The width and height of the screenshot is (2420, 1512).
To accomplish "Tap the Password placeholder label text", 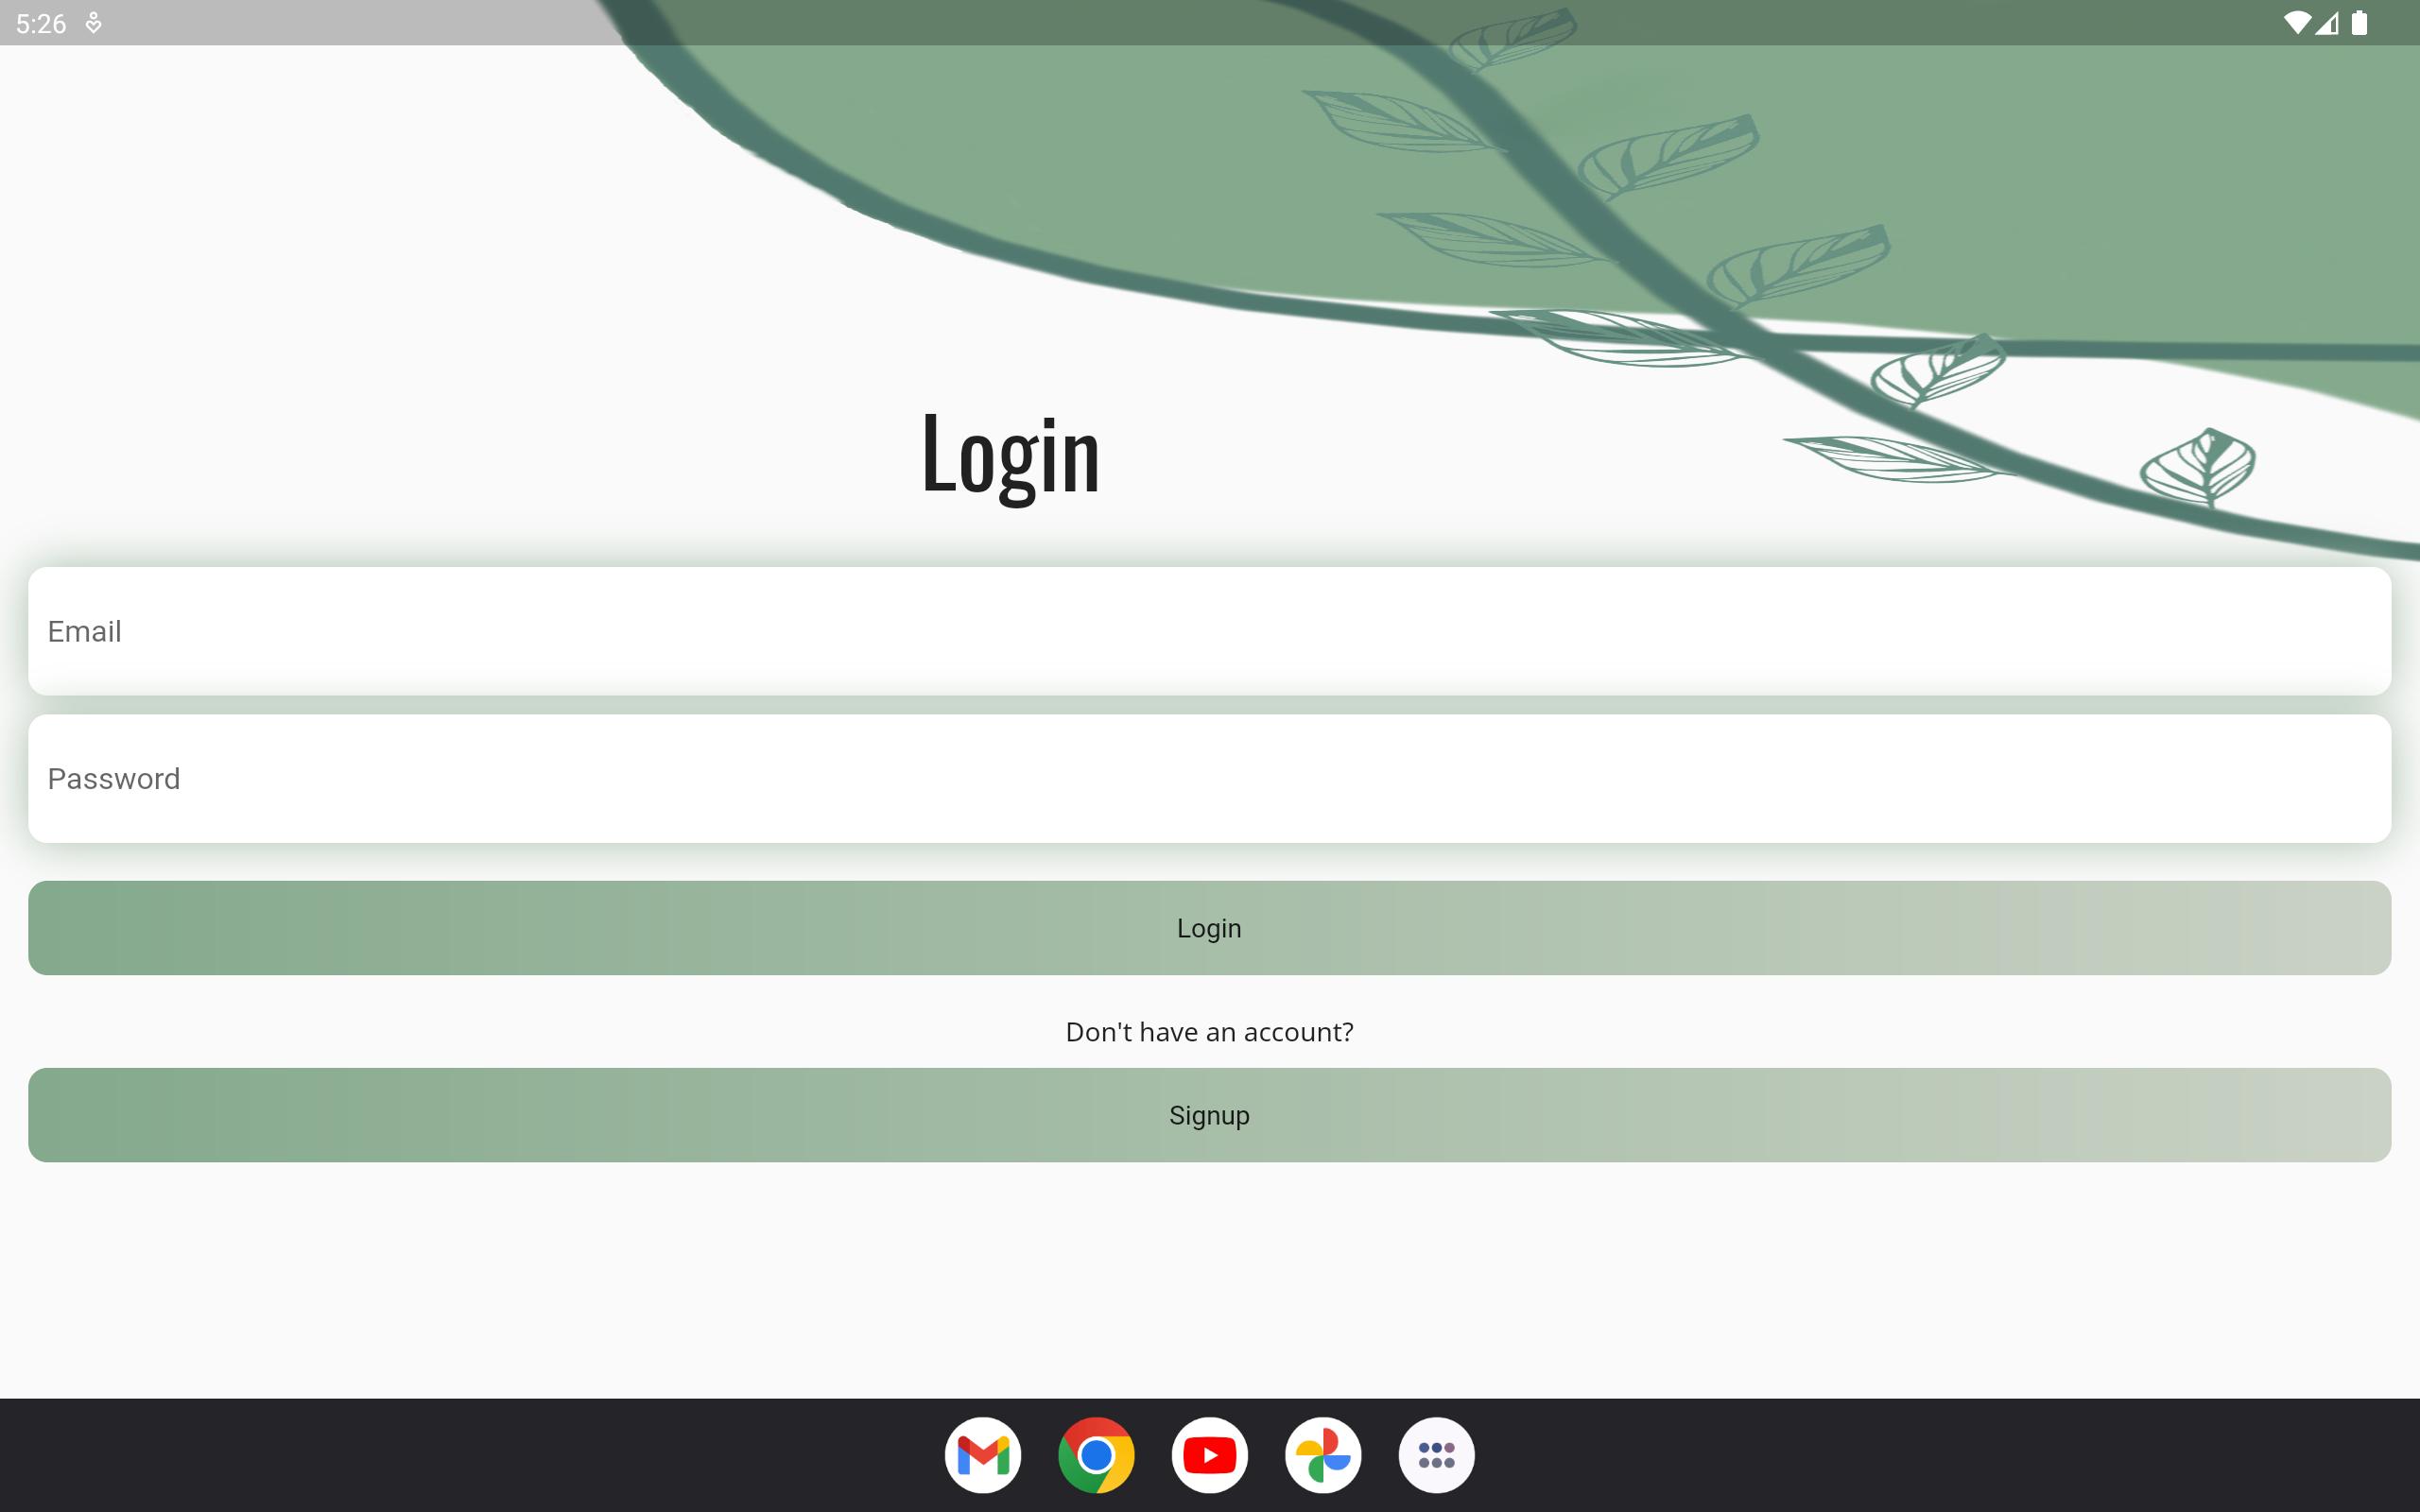I will coord(114,778).
